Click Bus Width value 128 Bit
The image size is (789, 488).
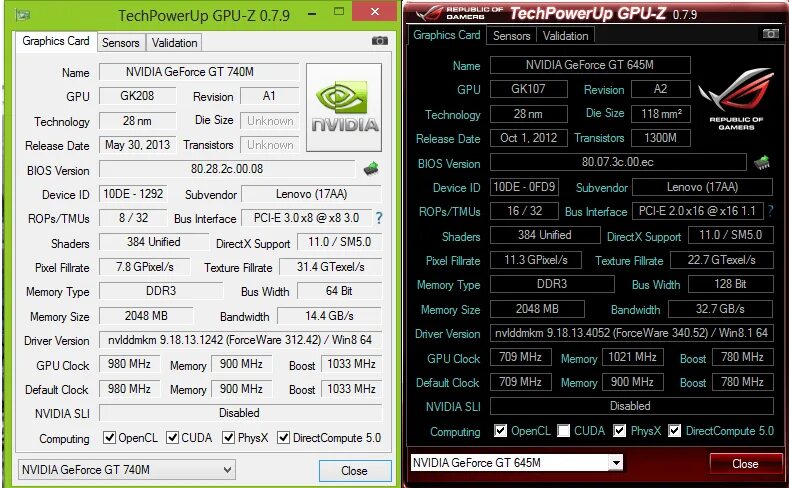tap(731, 284)
